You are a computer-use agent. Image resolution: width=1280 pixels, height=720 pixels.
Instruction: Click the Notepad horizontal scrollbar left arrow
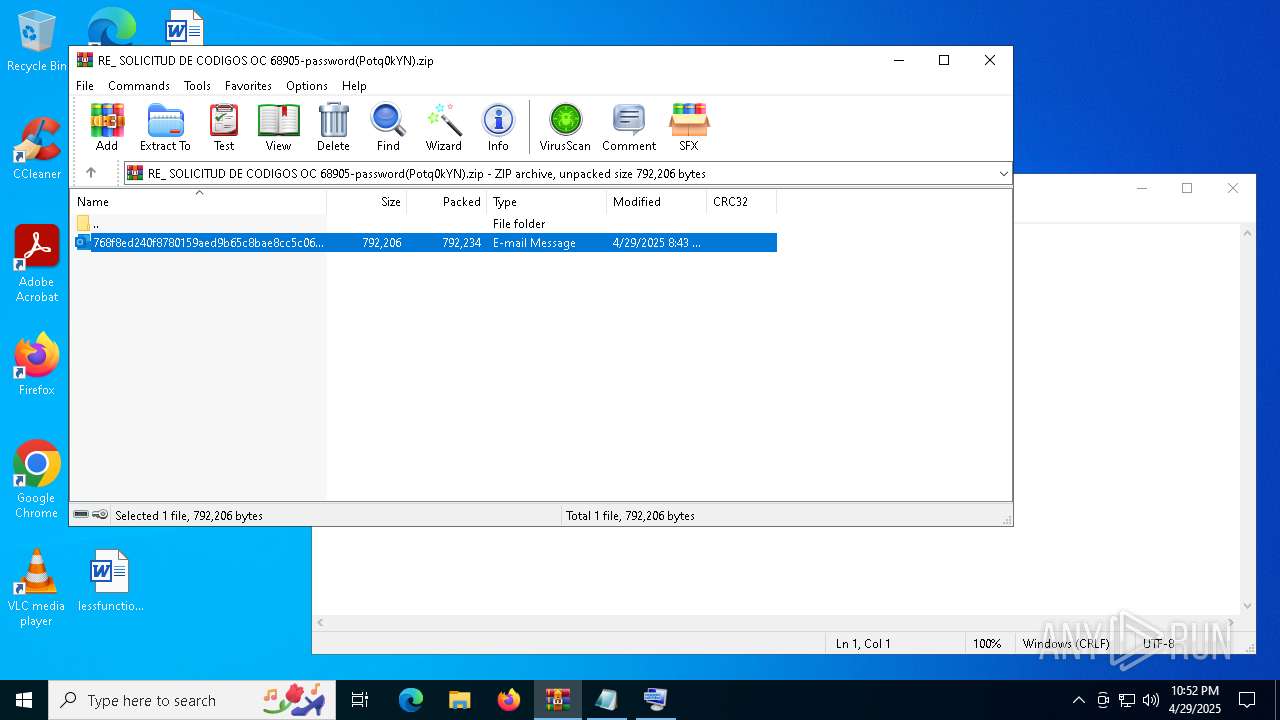pos(321,623)
